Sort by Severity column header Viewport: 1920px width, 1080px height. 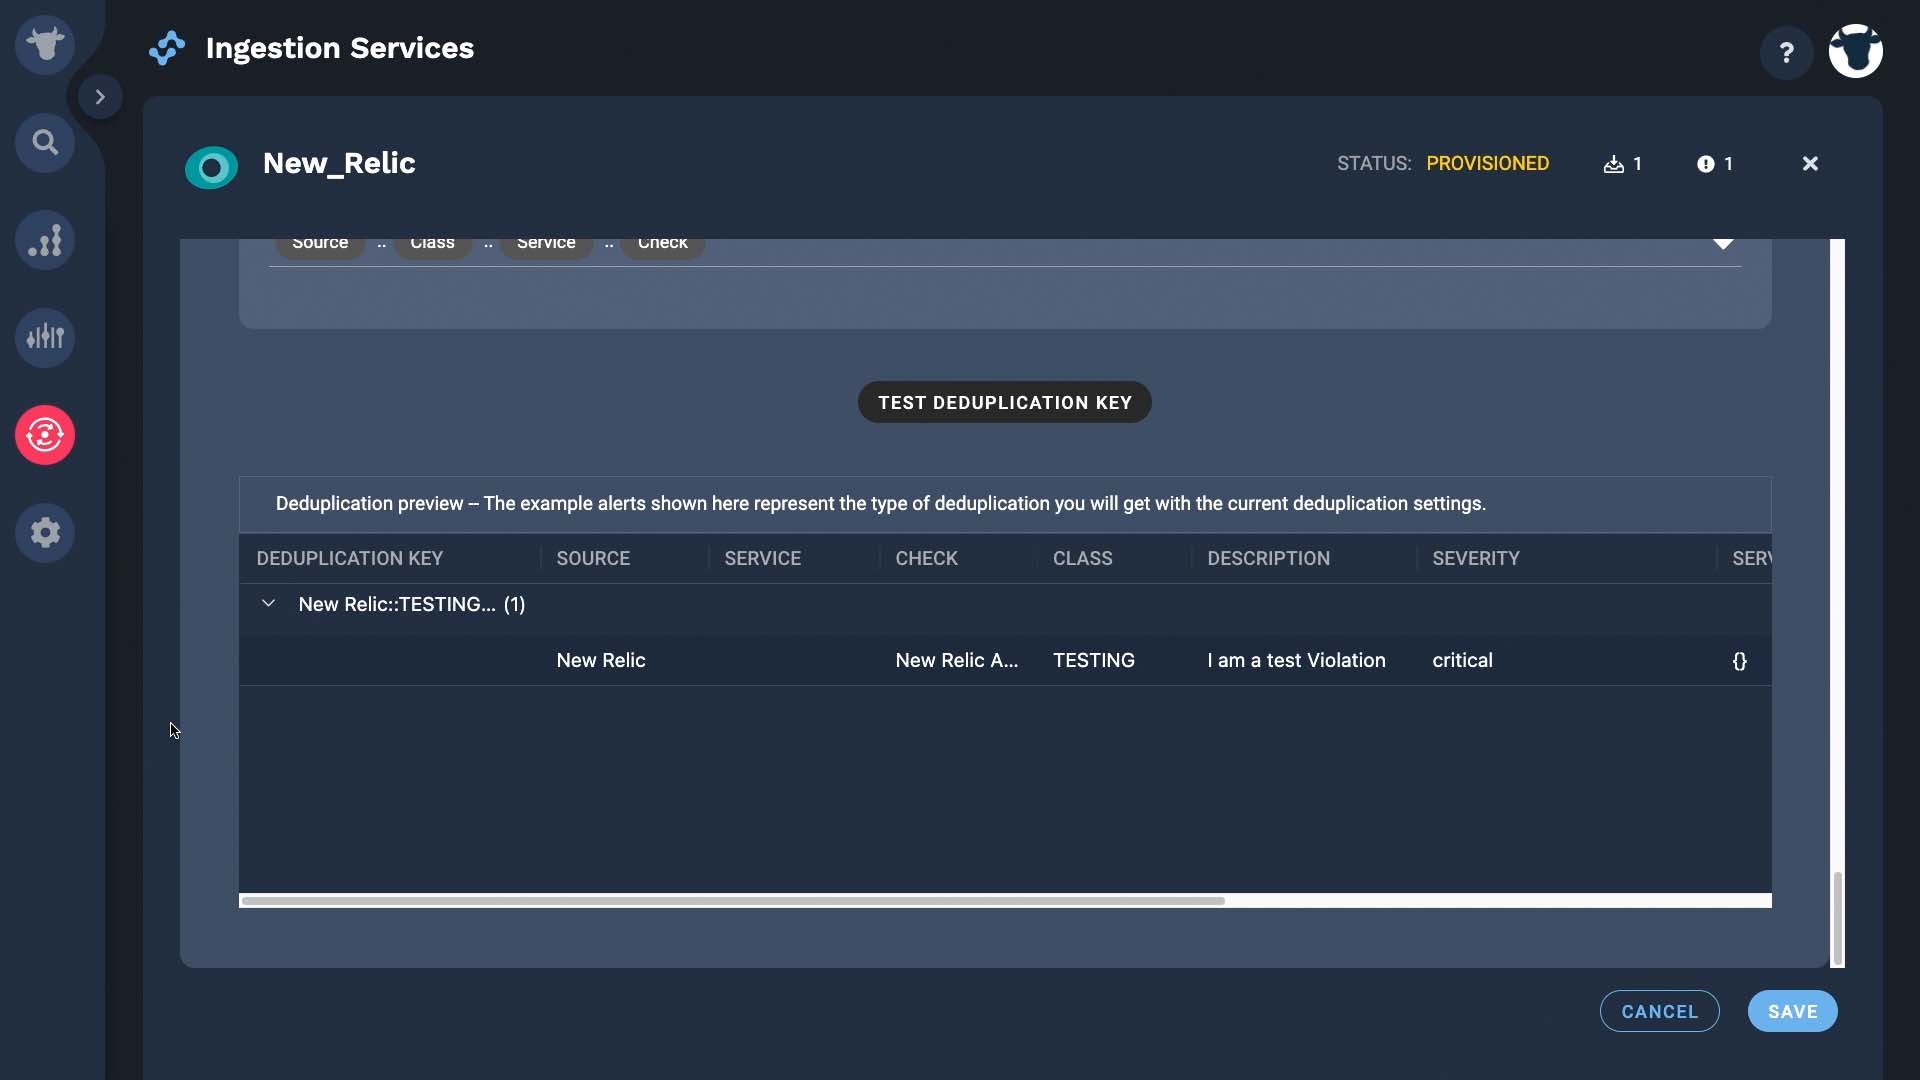pos(1475,558)
